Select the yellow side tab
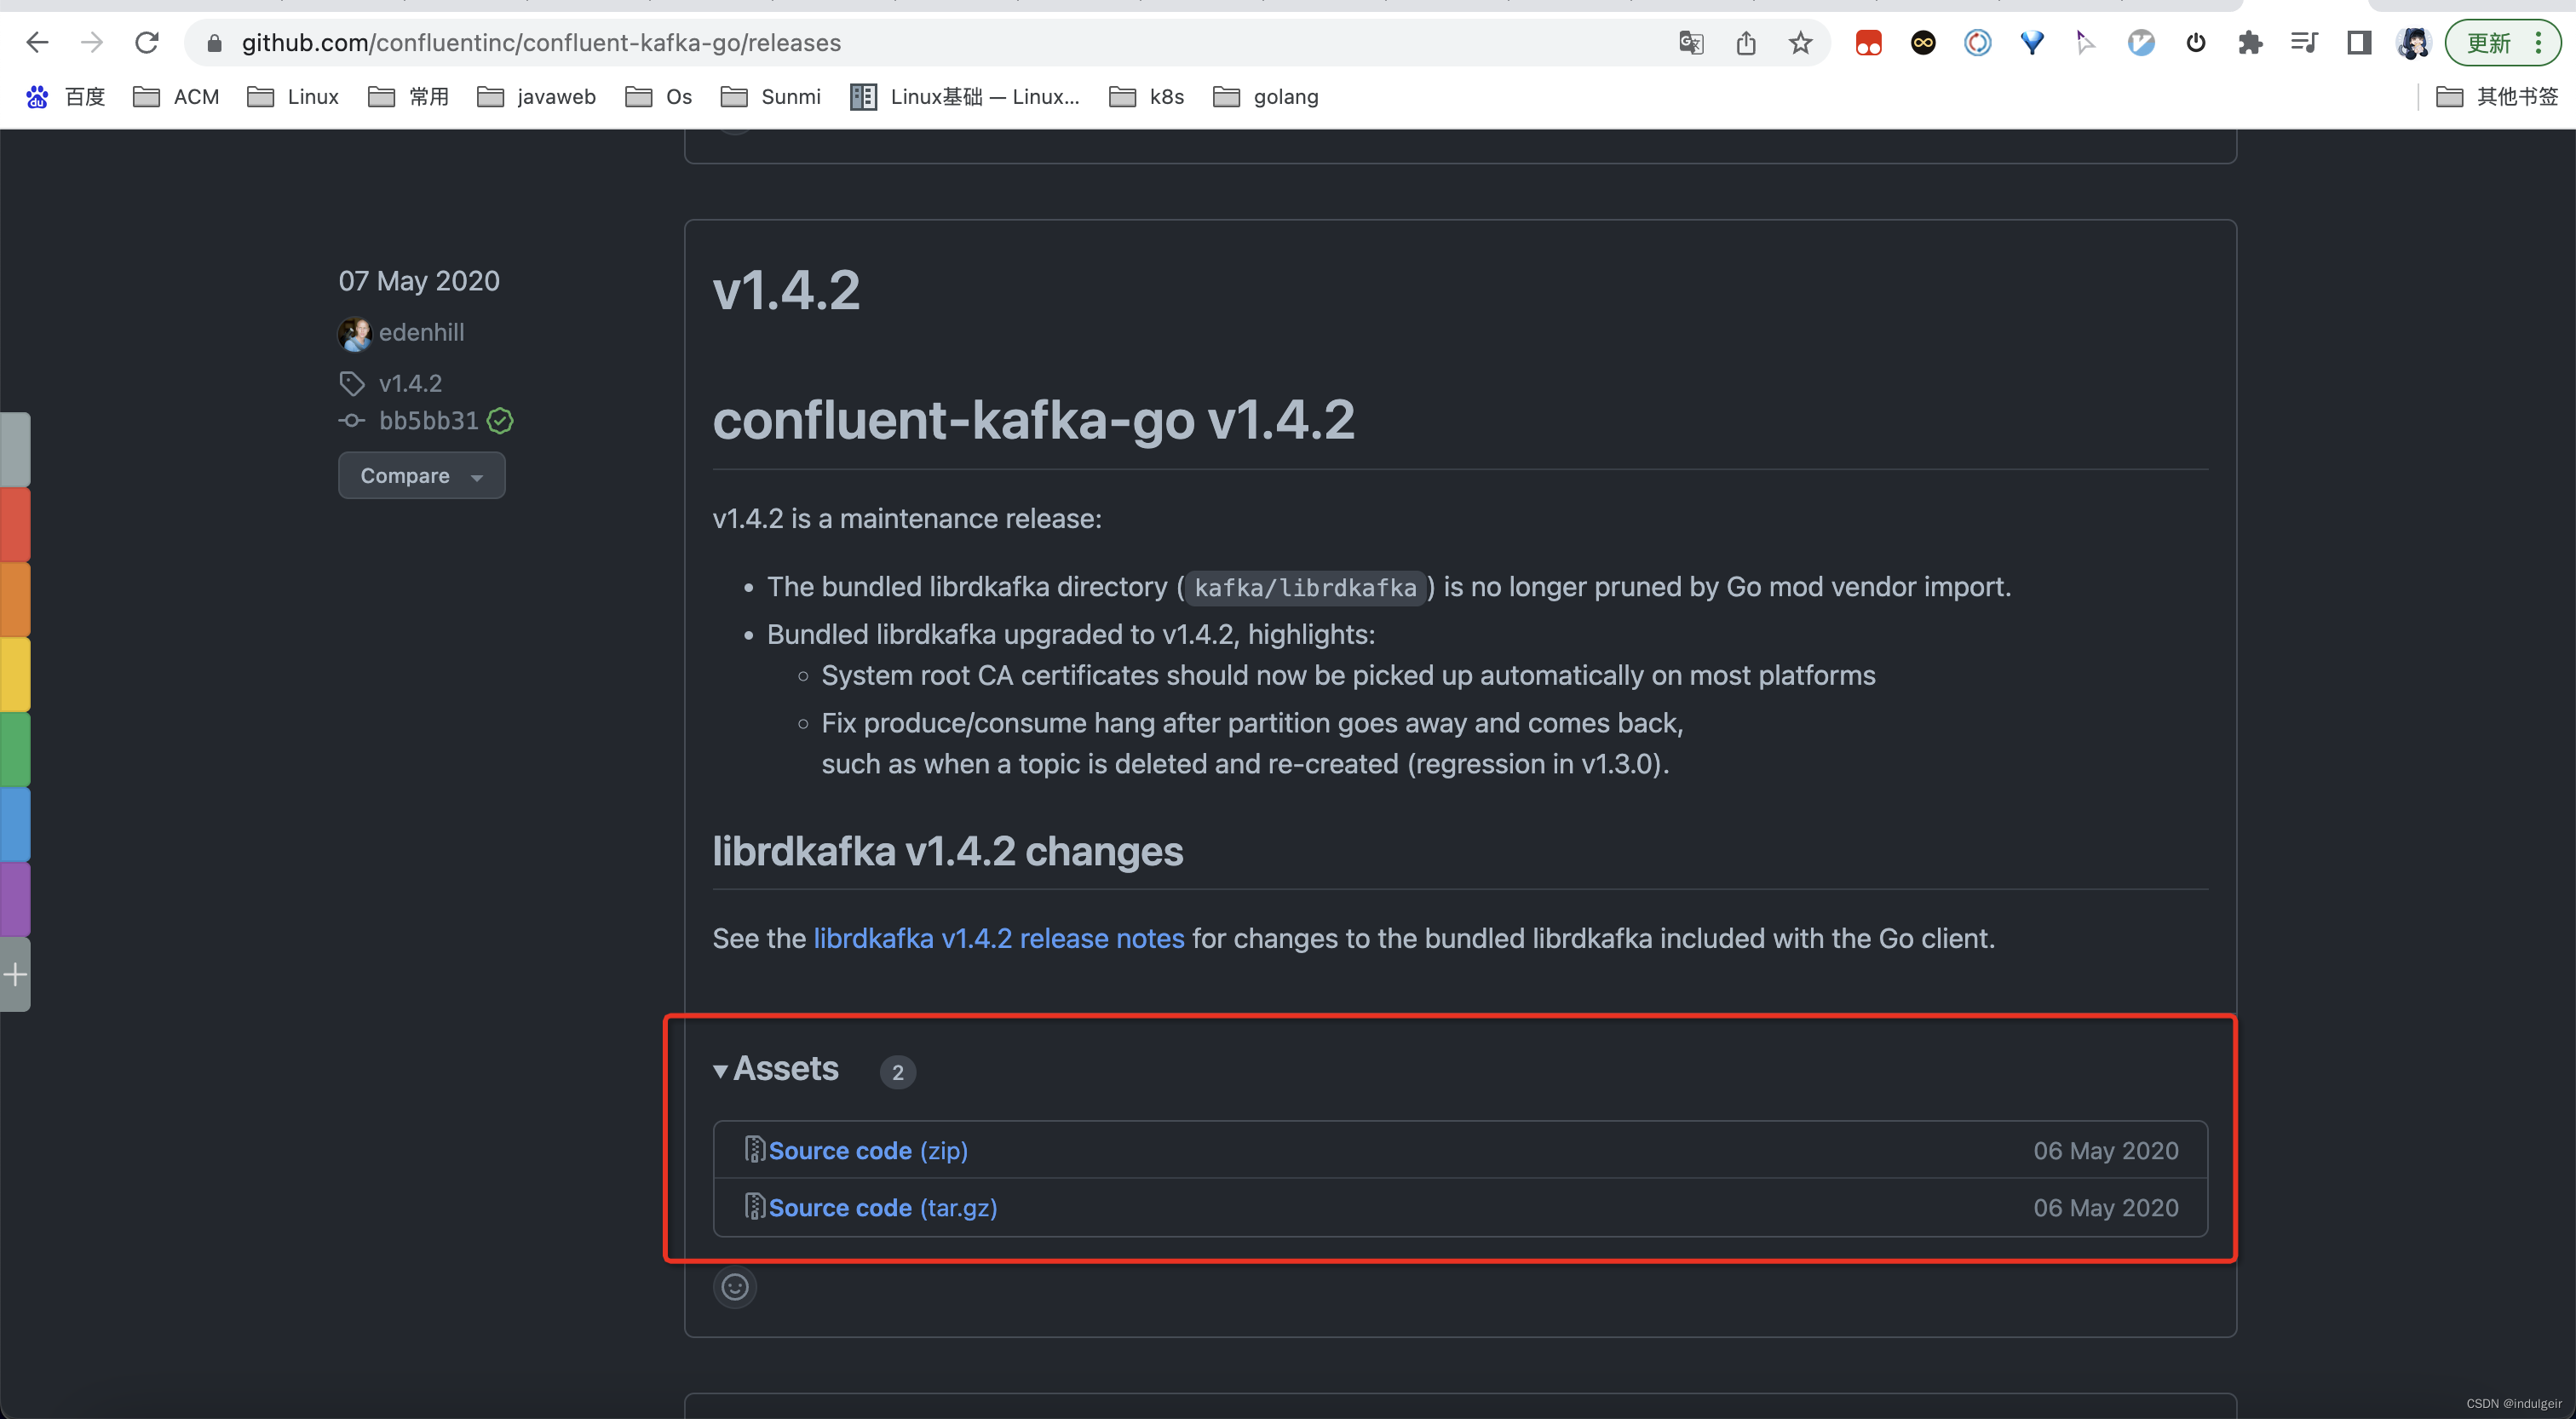Viewport: 2576px width, 1419px height. pyautogui.click(x=15, y=675)
